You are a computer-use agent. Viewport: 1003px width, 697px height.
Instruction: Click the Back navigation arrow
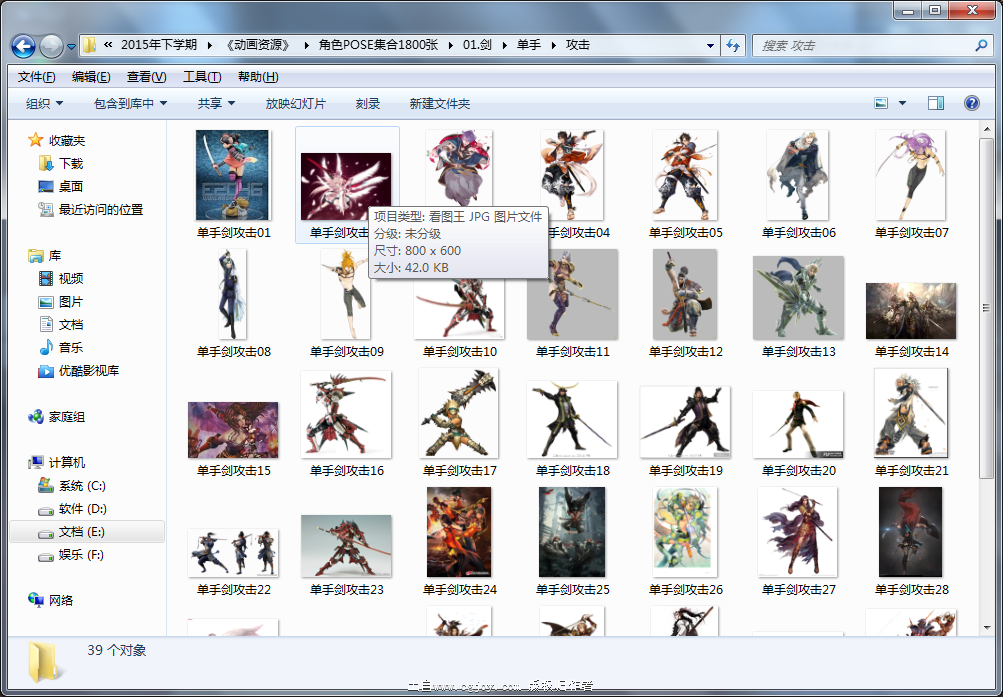coord(24,45)
